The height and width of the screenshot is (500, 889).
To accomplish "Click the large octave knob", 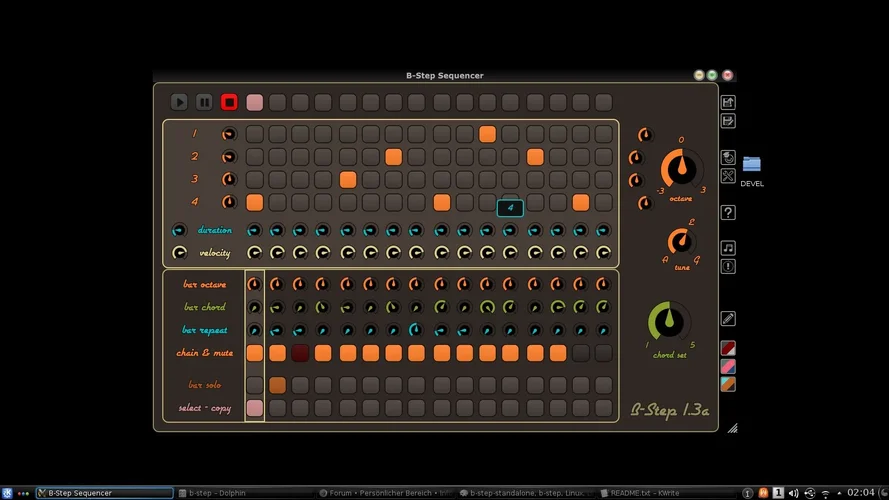I will tap(681, 168).
